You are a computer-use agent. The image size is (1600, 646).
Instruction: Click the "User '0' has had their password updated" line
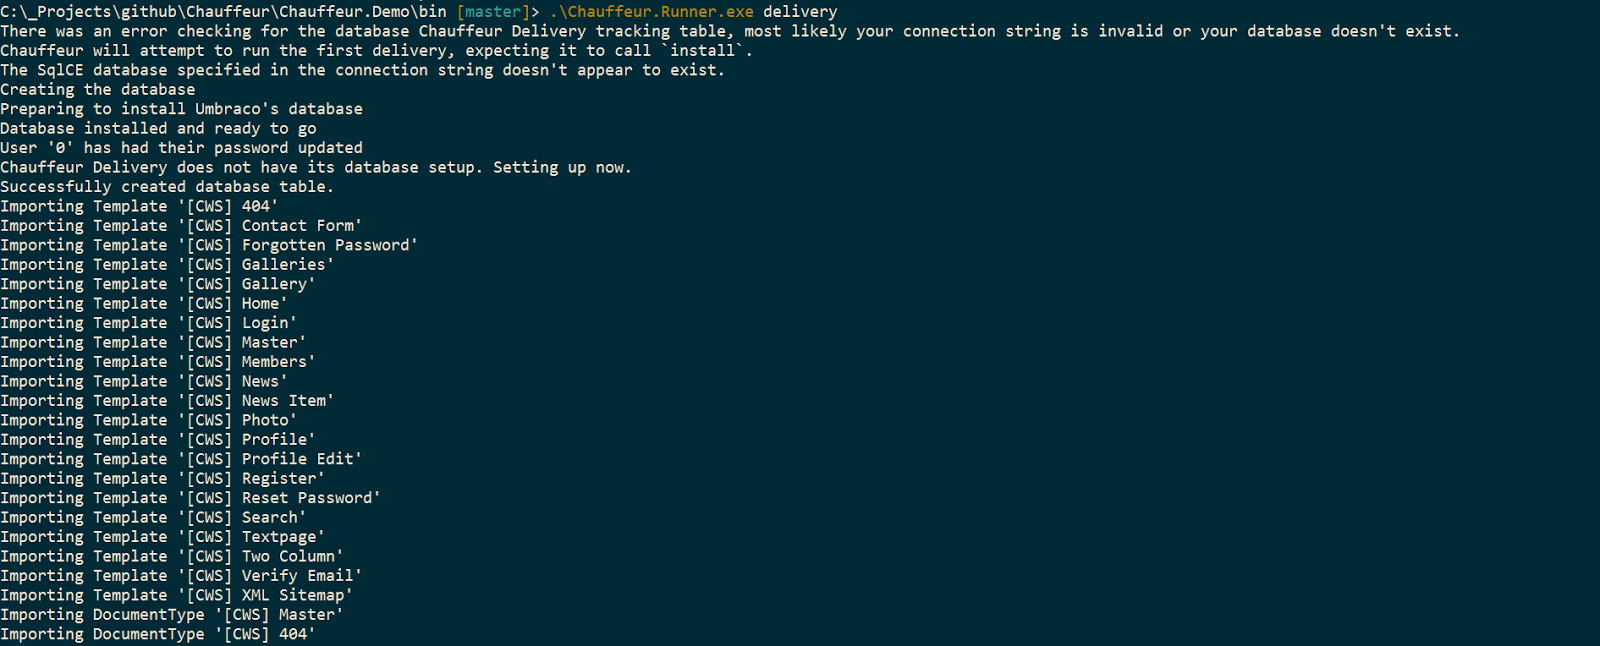pos(181,148)
